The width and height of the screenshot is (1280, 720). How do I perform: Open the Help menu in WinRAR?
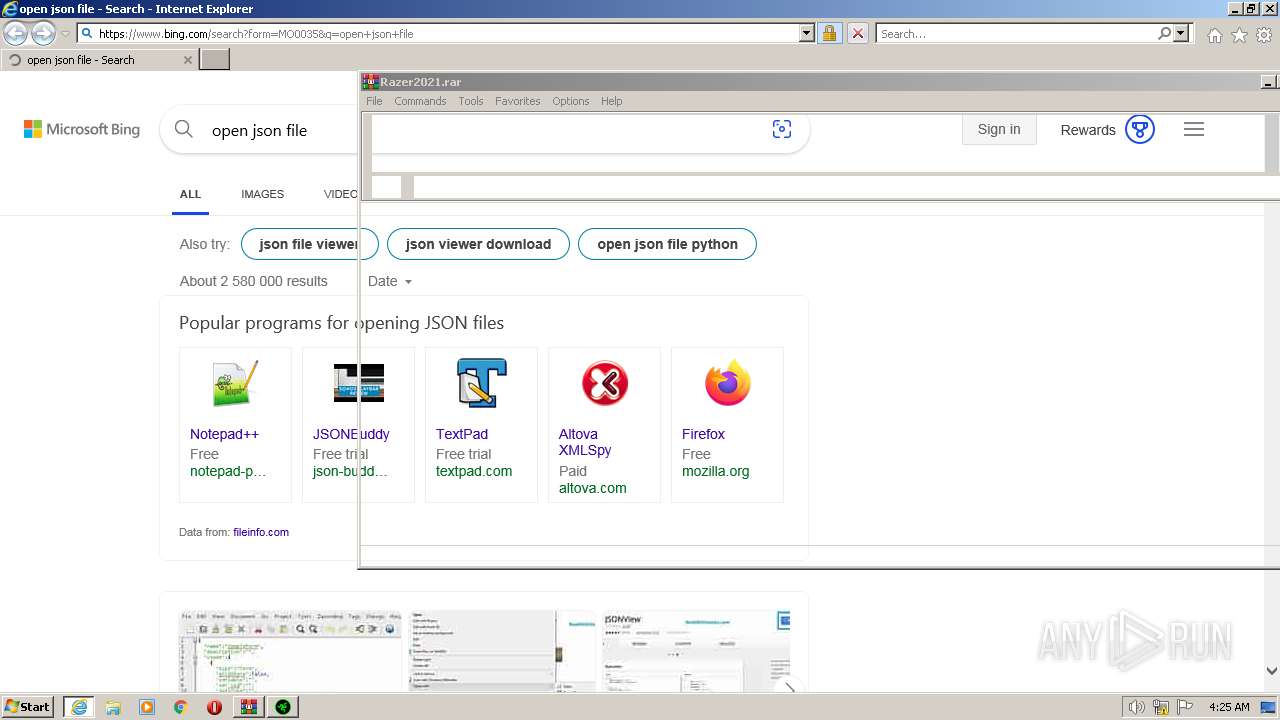[x=612, y=101]
